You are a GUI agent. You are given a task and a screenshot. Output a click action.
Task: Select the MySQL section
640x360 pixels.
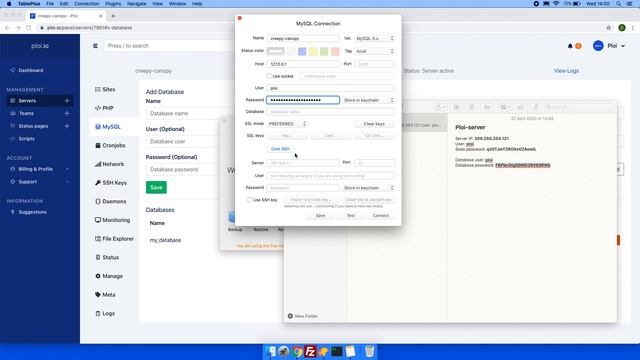point(108,127)
